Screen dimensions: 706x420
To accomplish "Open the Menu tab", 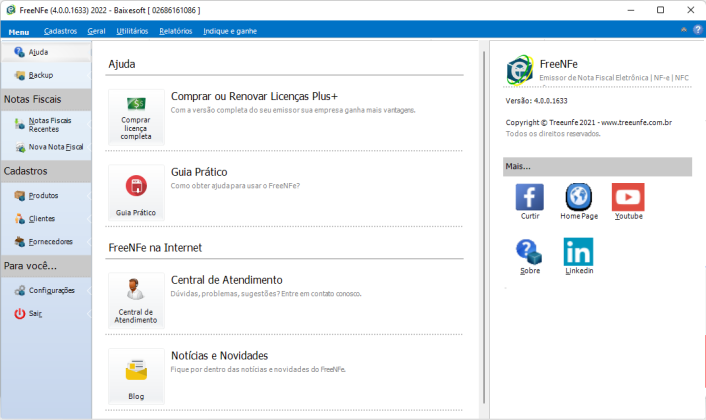I will click(18, 32).
